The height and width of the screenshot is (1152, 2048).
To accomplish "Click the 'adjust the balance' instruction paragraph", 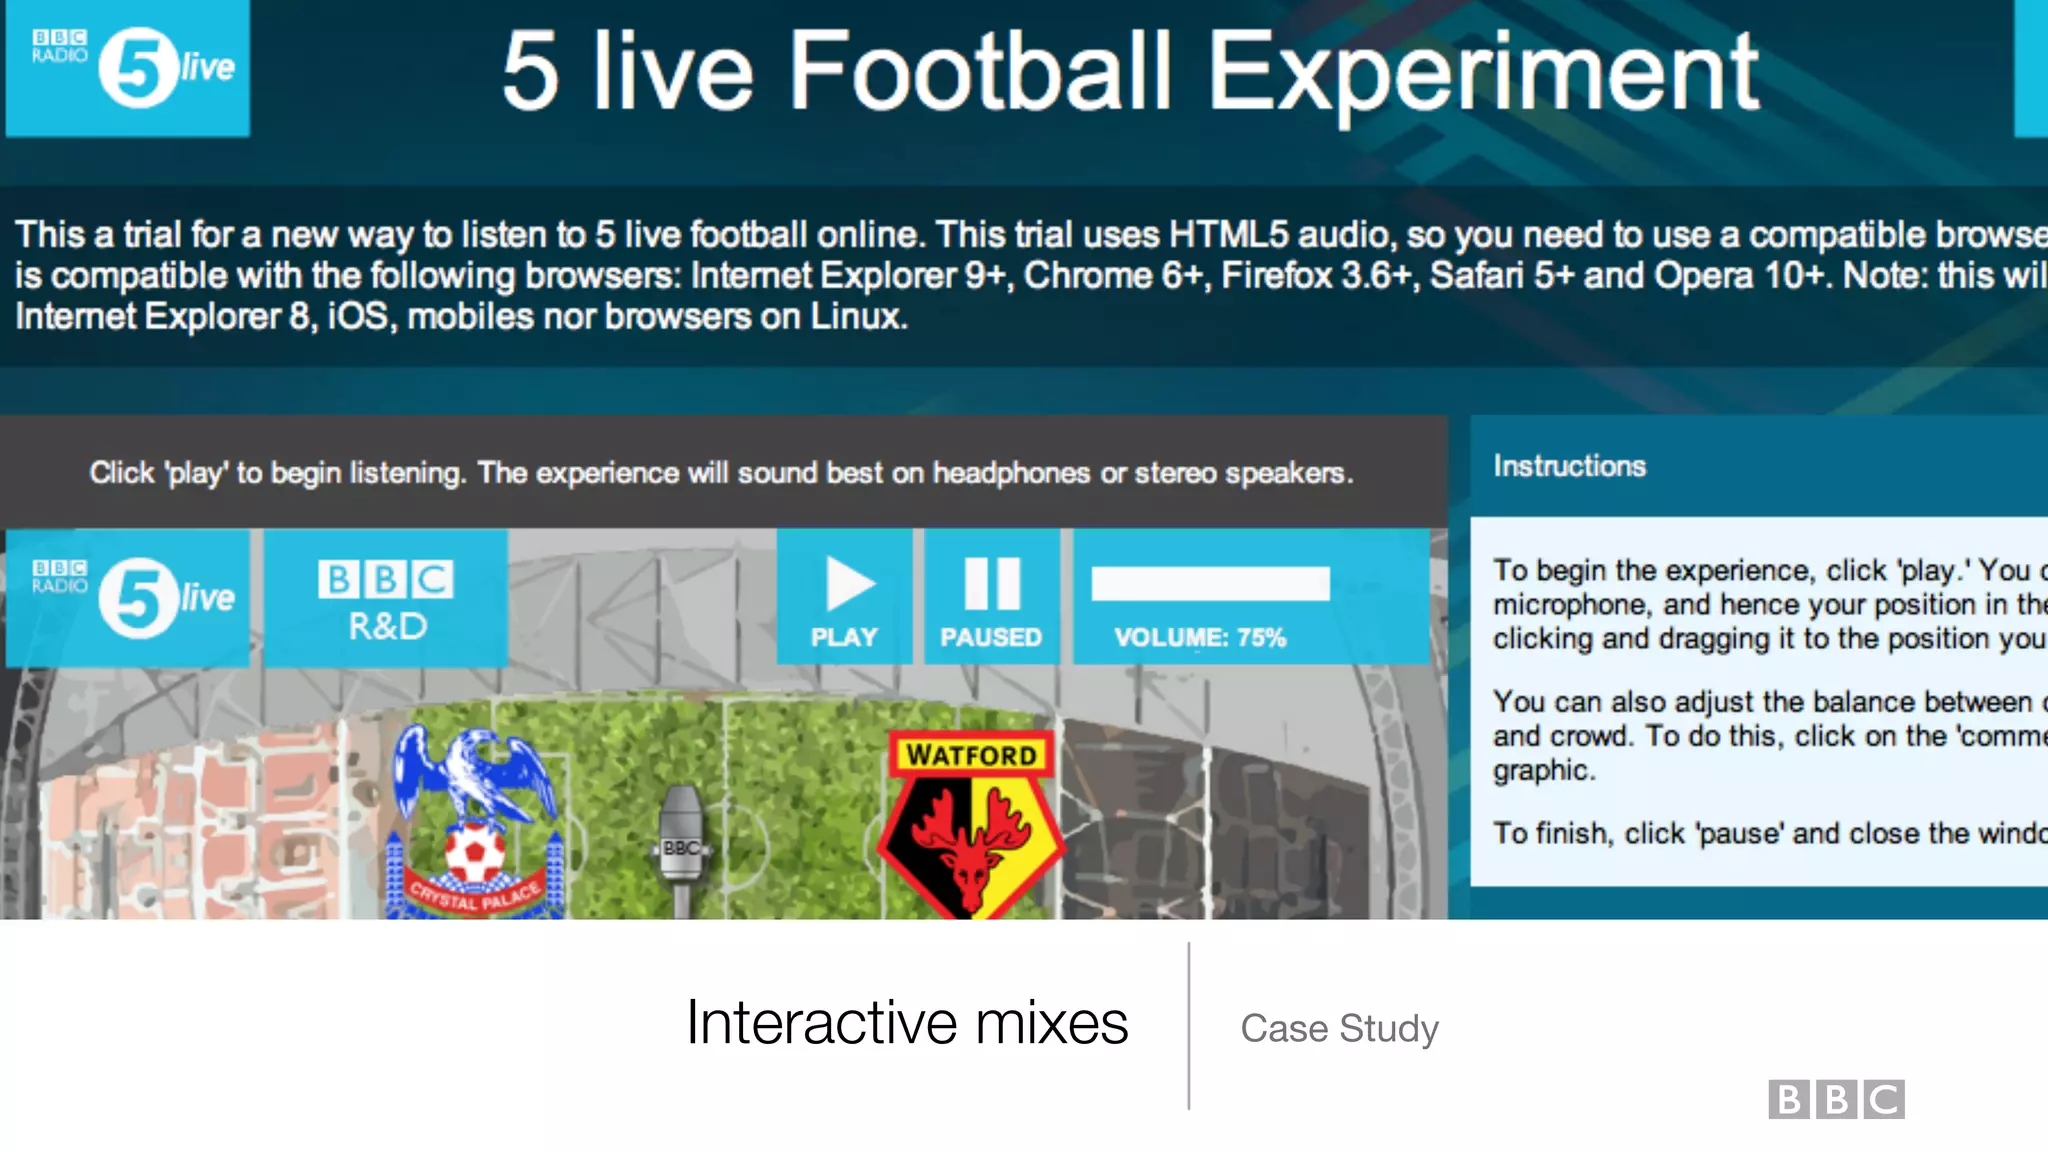I will (1770, 736).
